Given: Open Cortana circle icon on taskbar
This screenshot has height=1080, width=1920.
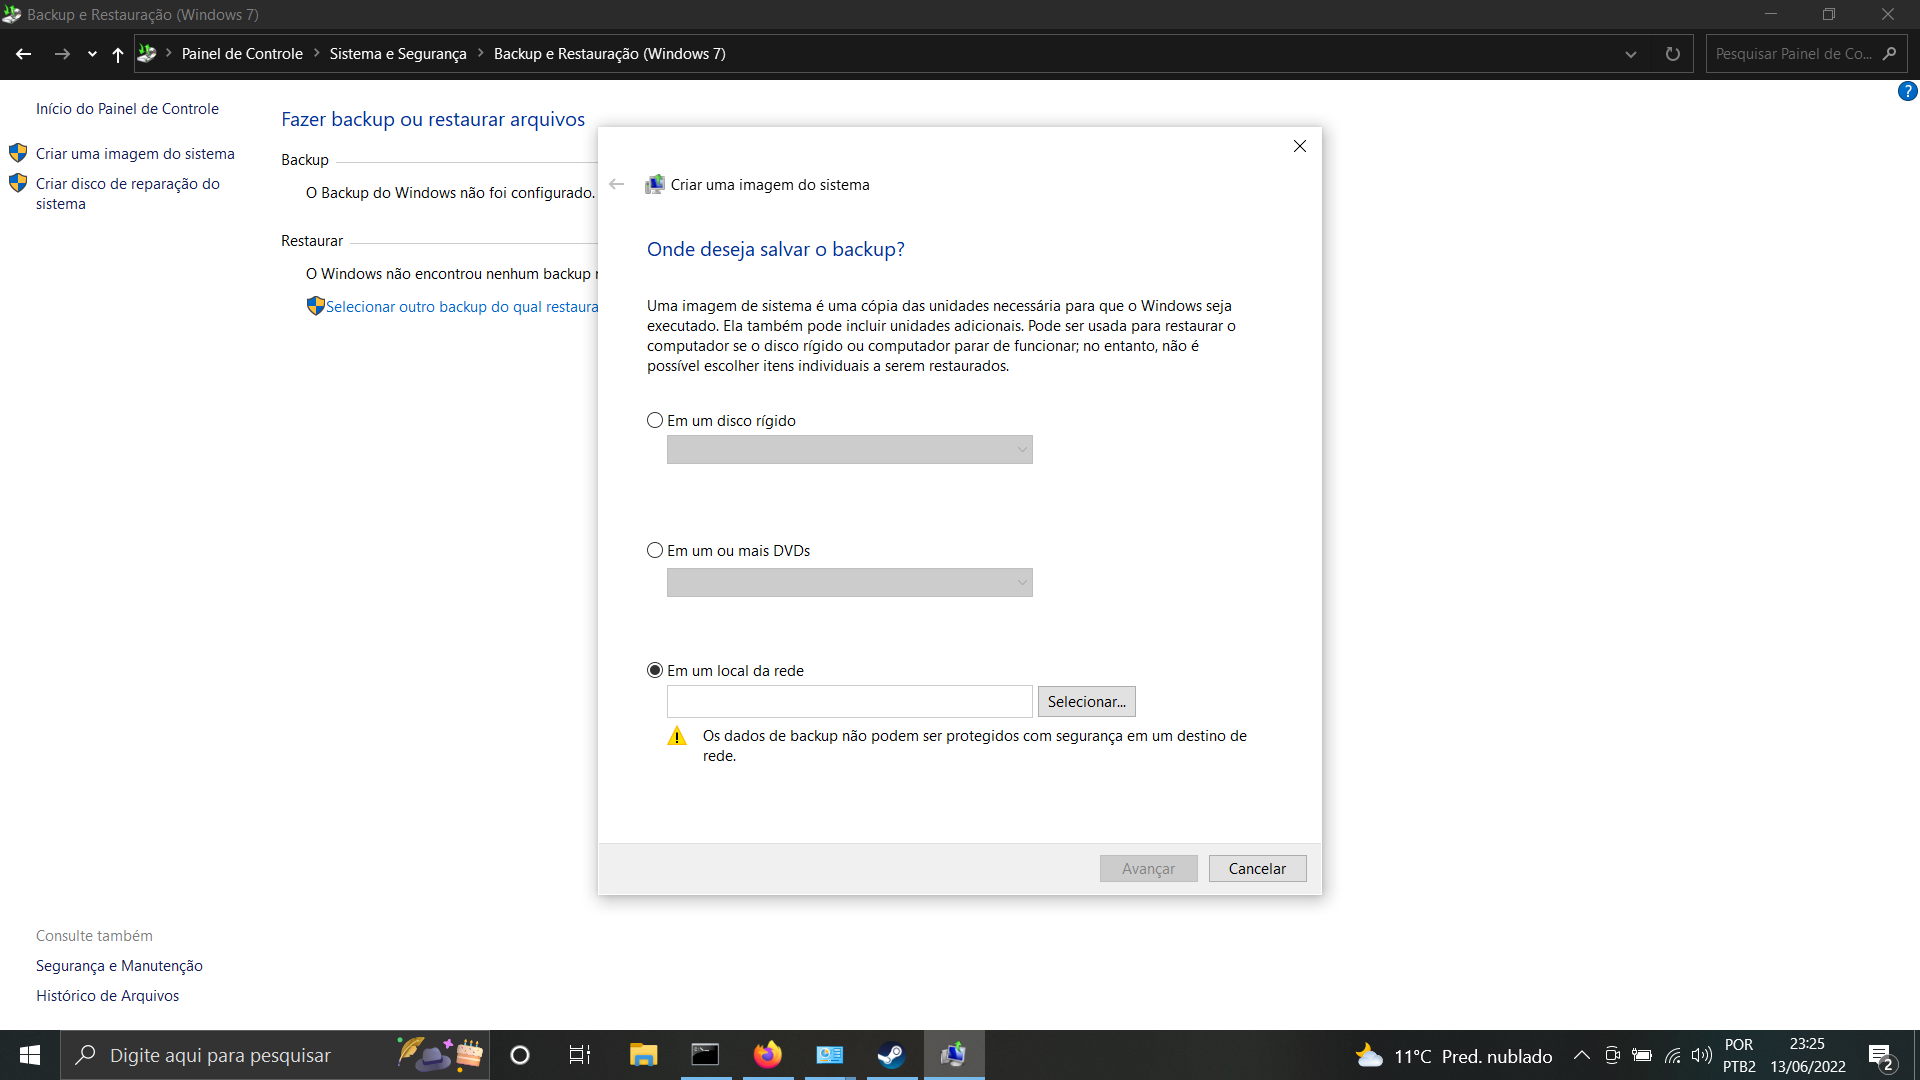Looking at the screenshot, I should pyautogui.click(x=520, y=1055).
